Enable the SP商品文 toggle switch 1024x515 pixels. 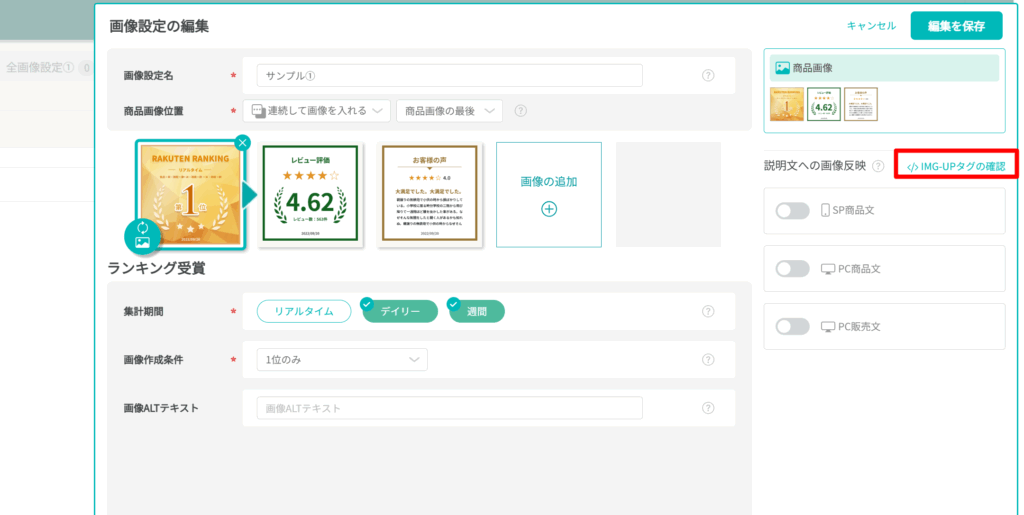click(x=792, y=211)
